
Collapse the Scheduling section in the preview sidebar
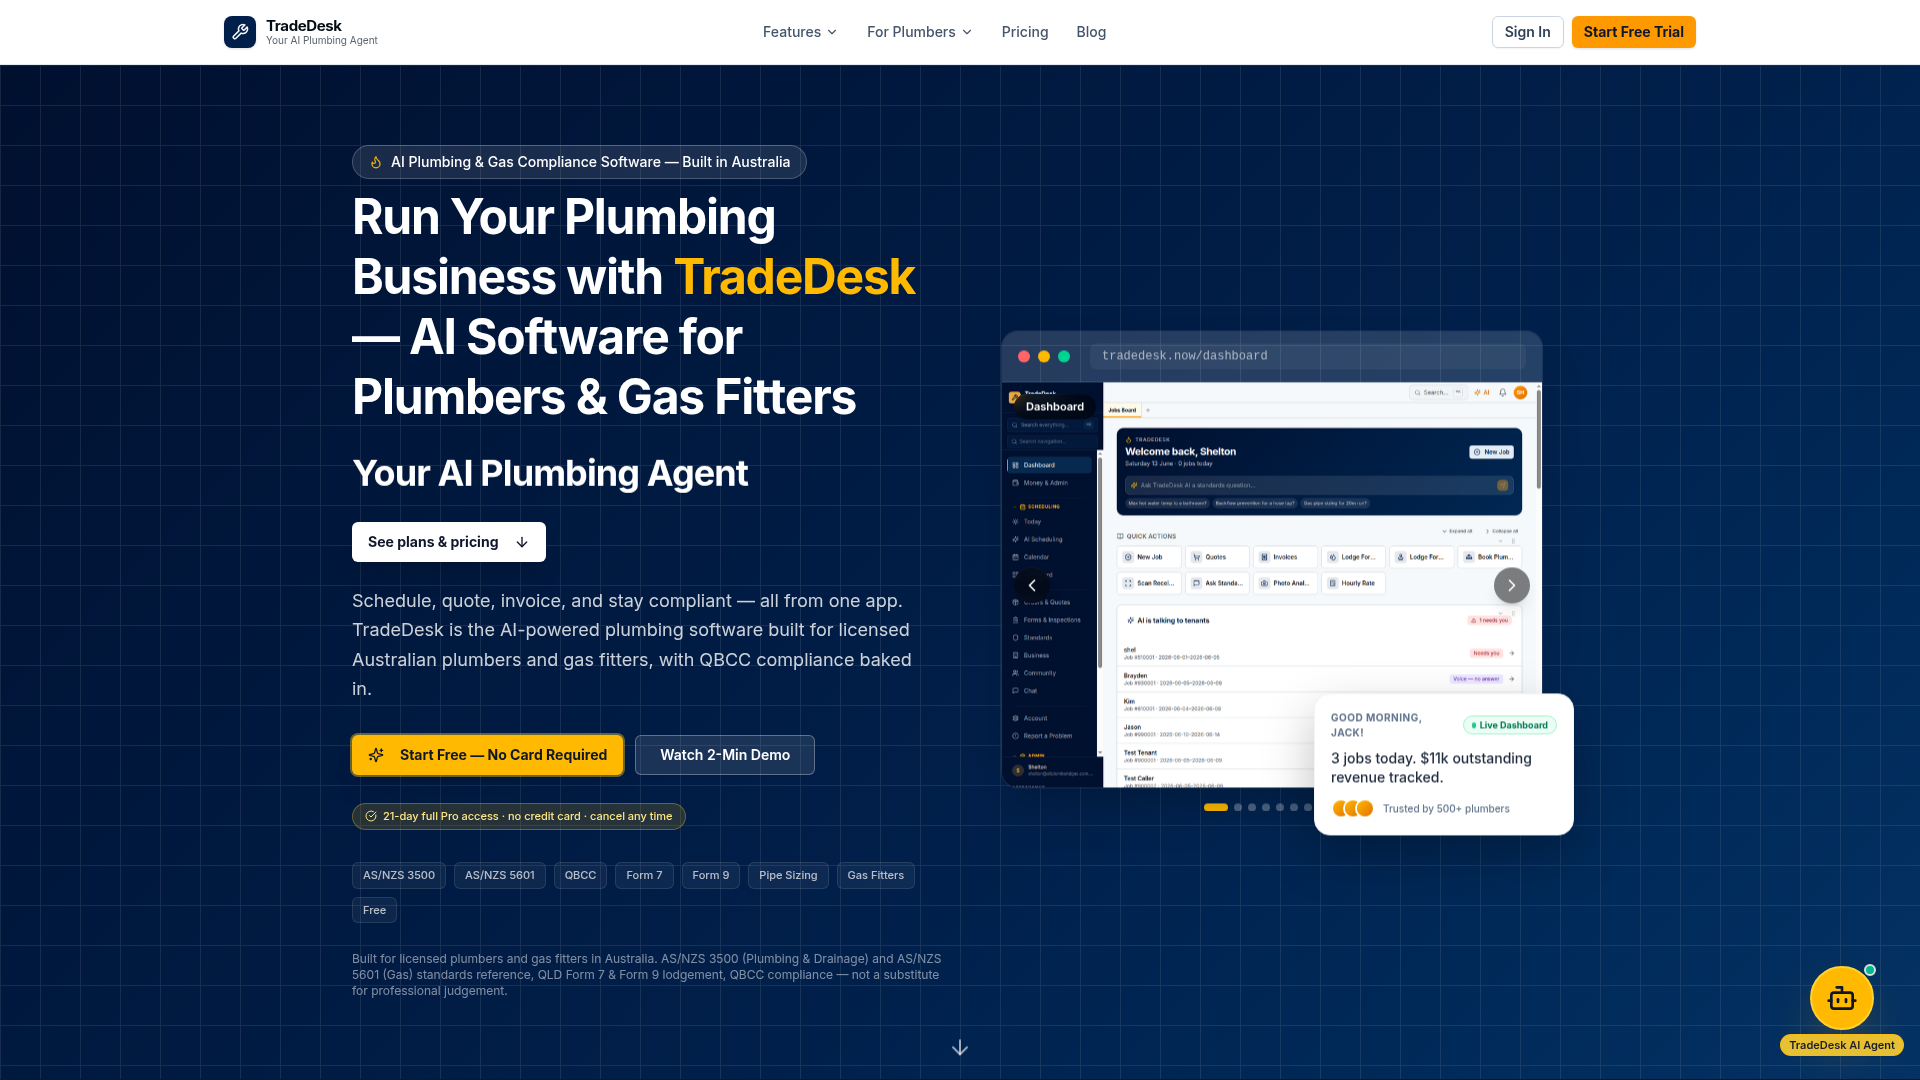click(x=1038, y=507)
